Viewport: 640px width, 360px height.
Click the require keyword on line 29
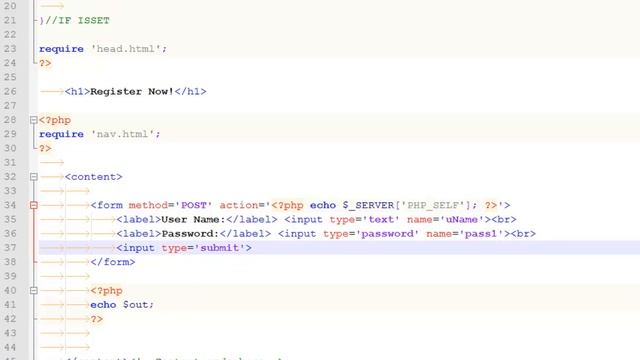coord(61,134)
